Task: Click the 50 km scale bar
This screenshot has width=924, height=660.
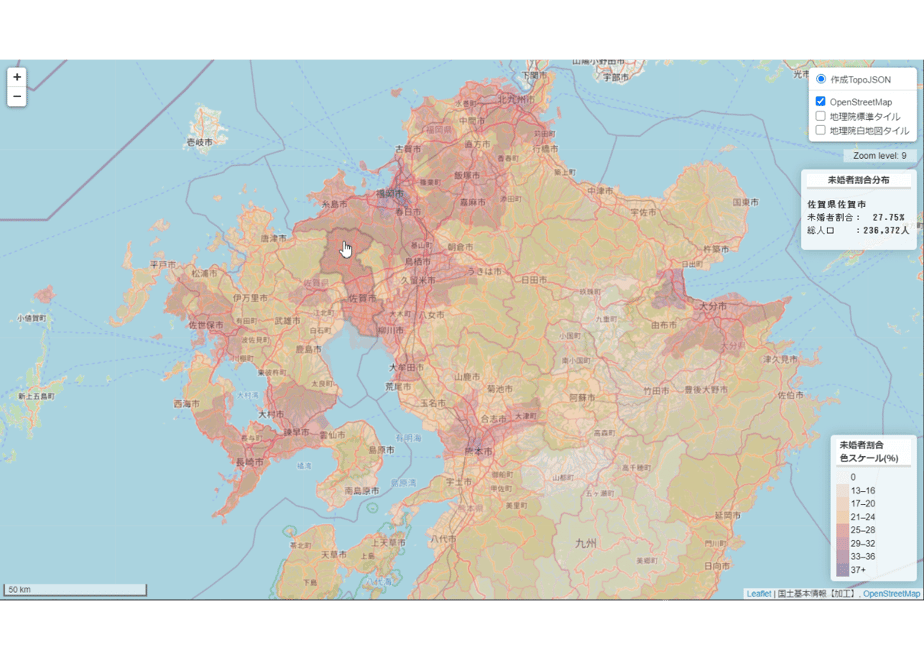Action: (x=75, y=589)
